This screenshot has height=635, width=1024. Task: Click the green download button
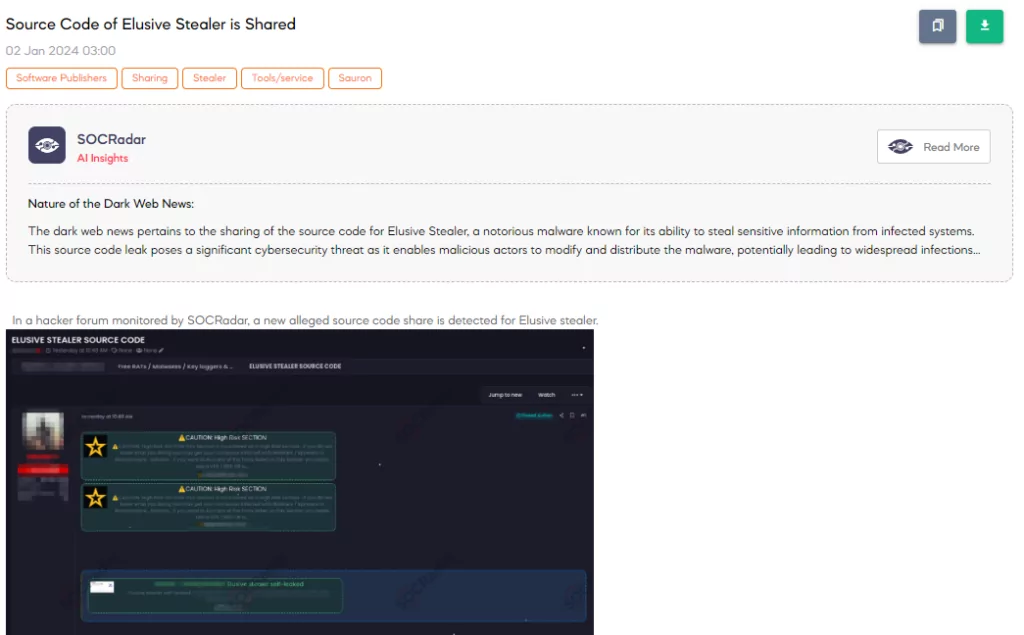984,26
